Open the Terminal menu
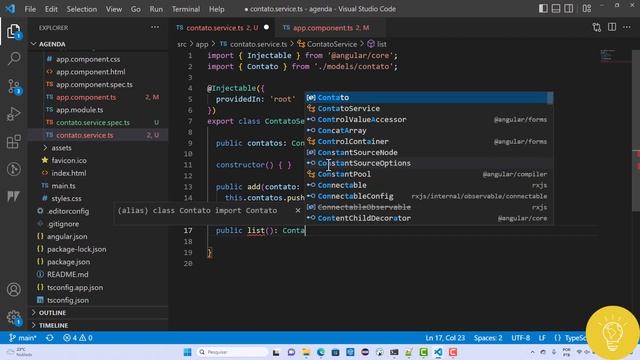Viewport: 640px width, 360px height. point(186,9)
